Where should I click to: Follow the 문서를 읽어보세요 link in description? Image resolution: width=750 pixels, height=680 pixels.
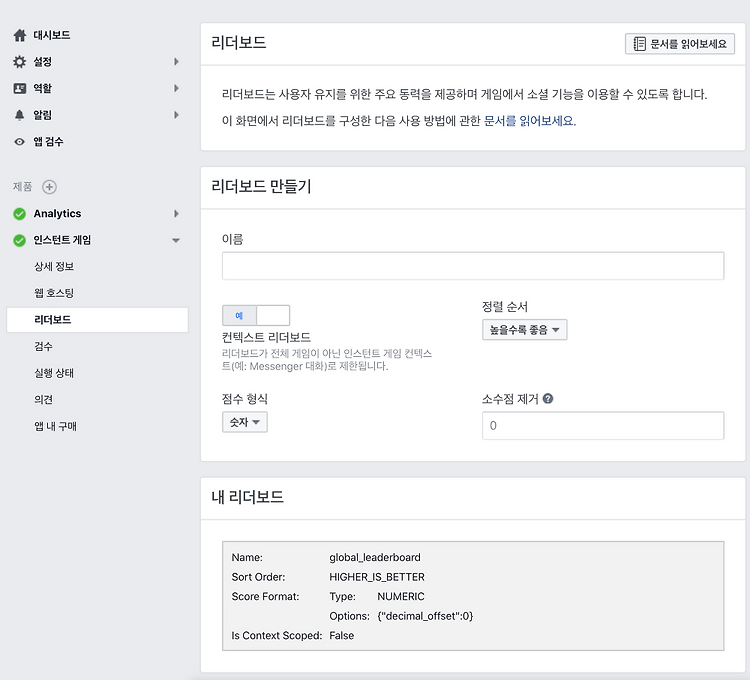529,121
